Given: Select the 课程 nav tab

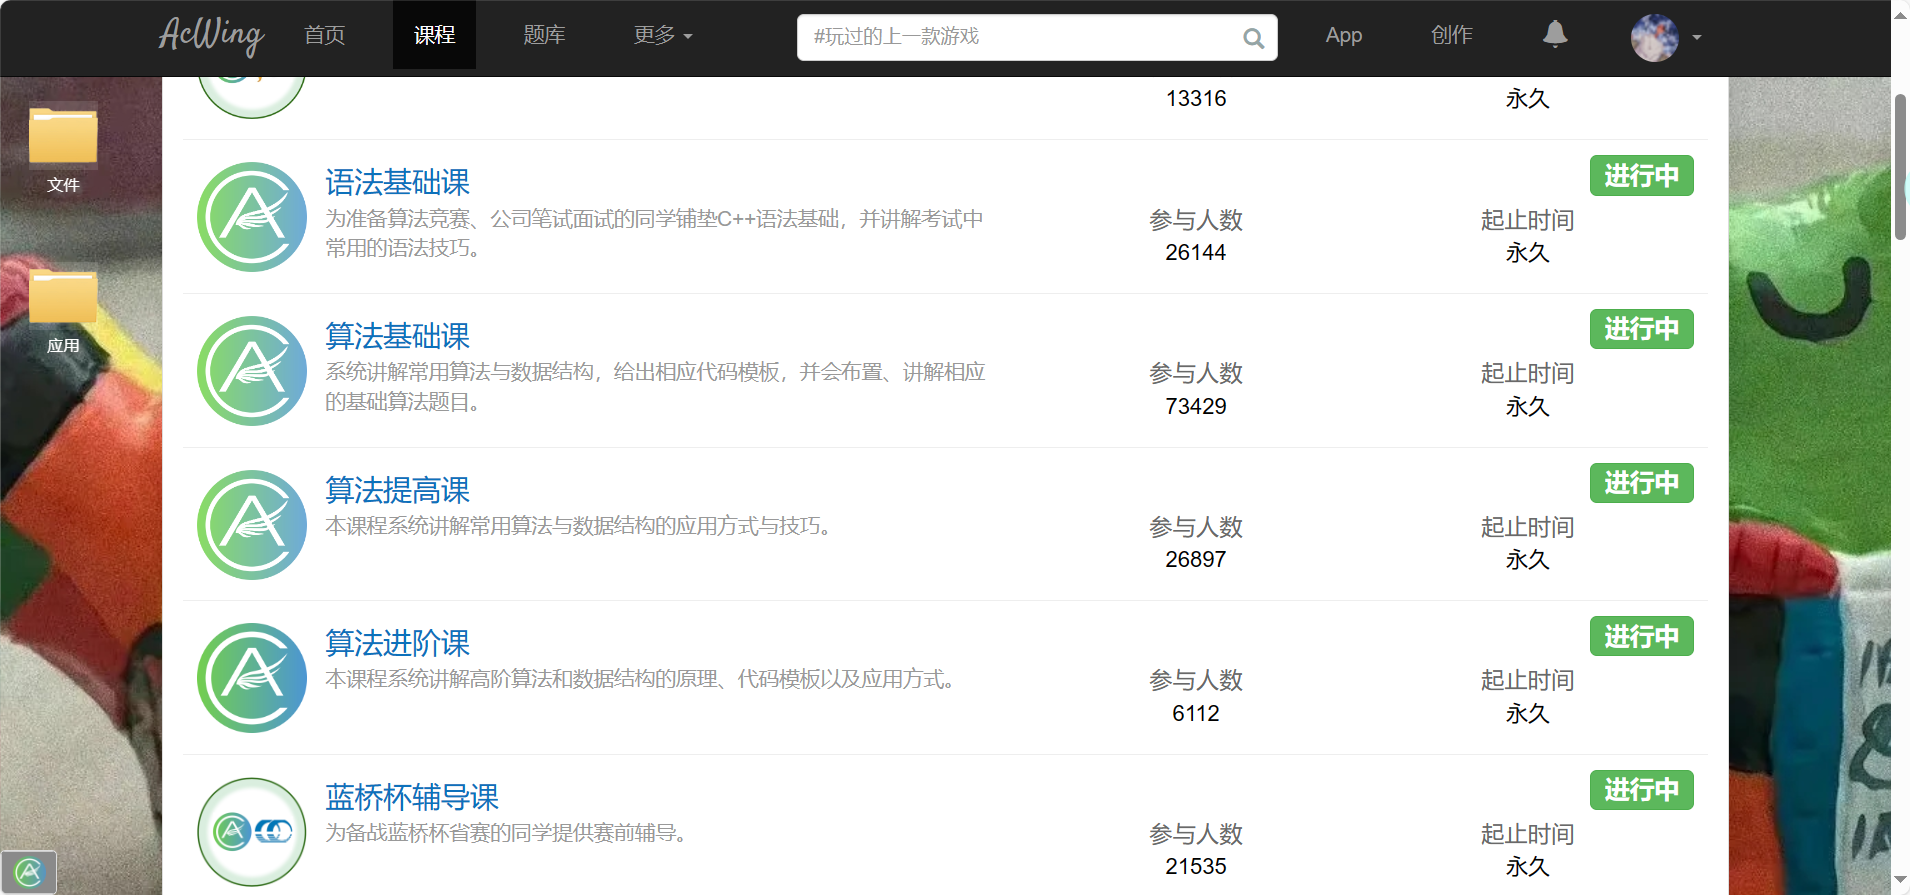Looking at the screenshot, I should pos(434,35).
